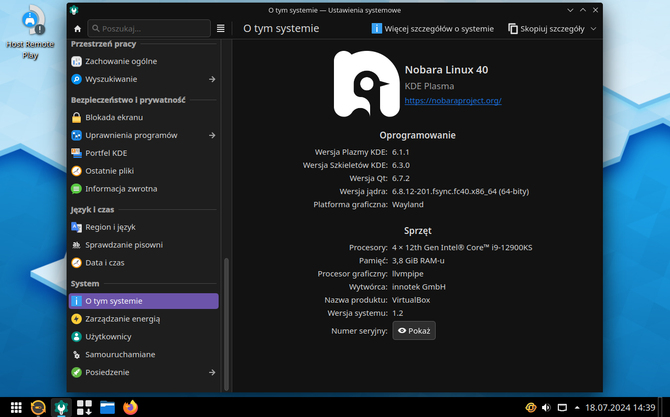Open Więcej szczegółów o systemie
The width and height of the screenshot is (670, 417).
[432, 29]
